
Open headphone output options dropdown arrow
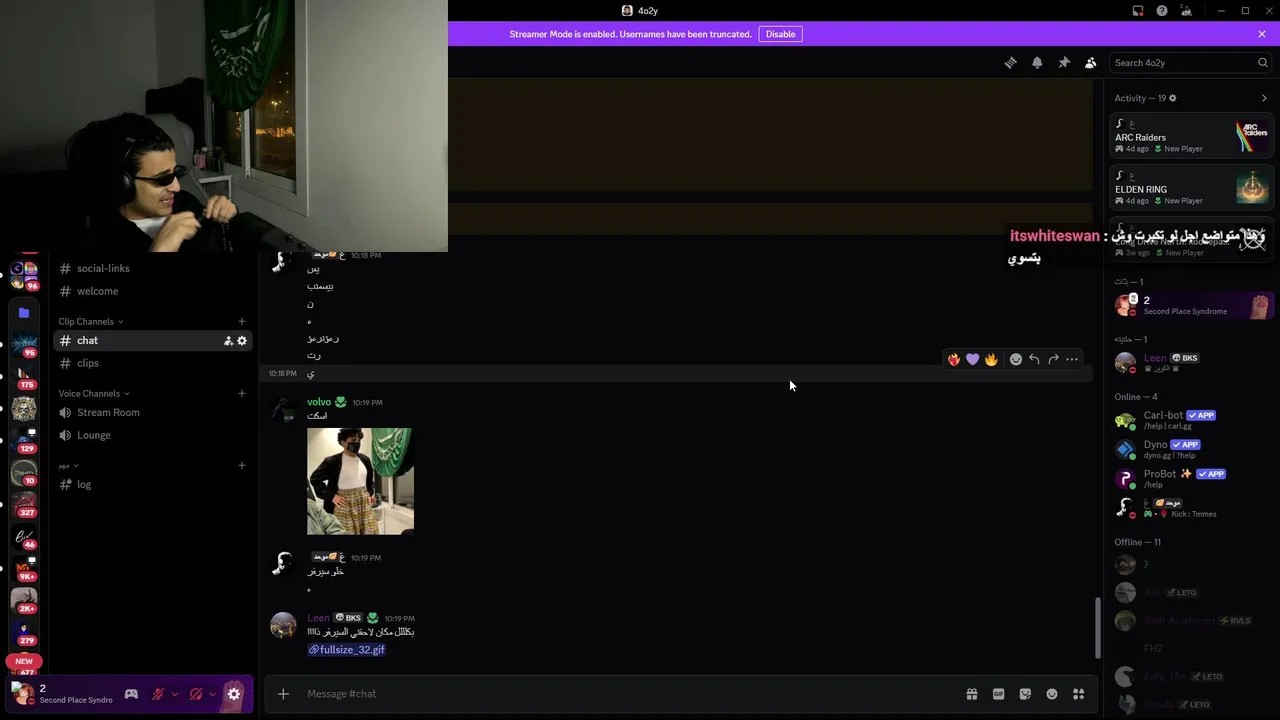click(212, 694)
